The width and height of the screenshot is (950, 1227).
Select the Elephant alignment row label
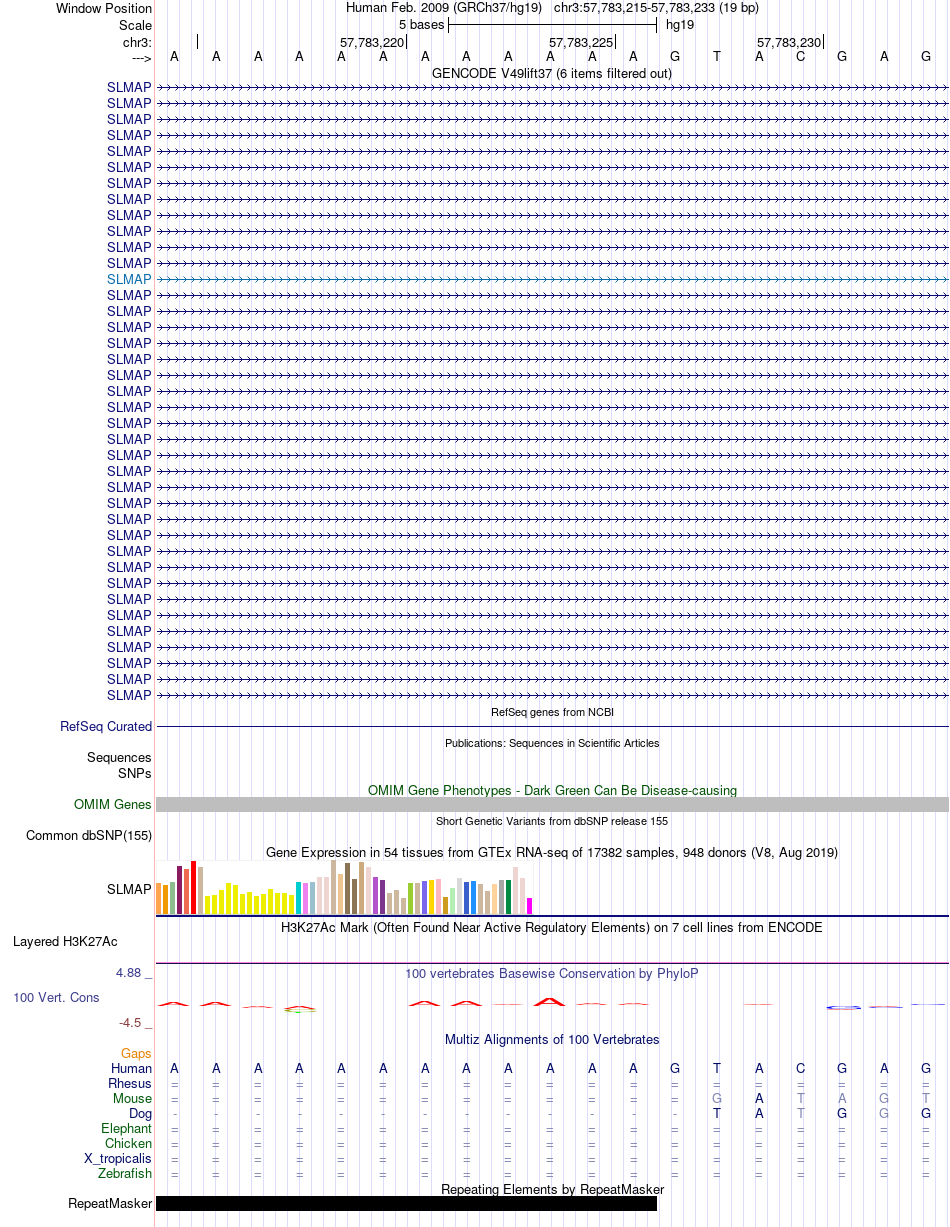(x=127, y=1128)
